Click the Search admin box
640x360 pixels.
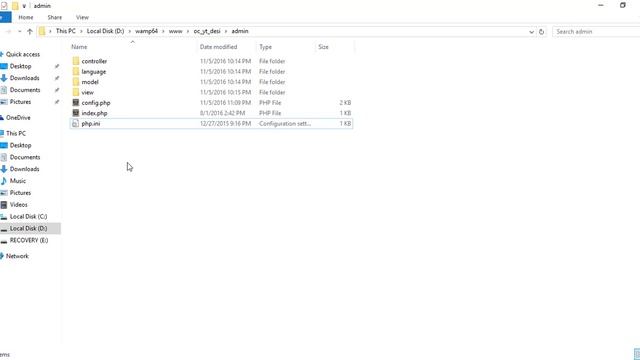pos(596,31)
